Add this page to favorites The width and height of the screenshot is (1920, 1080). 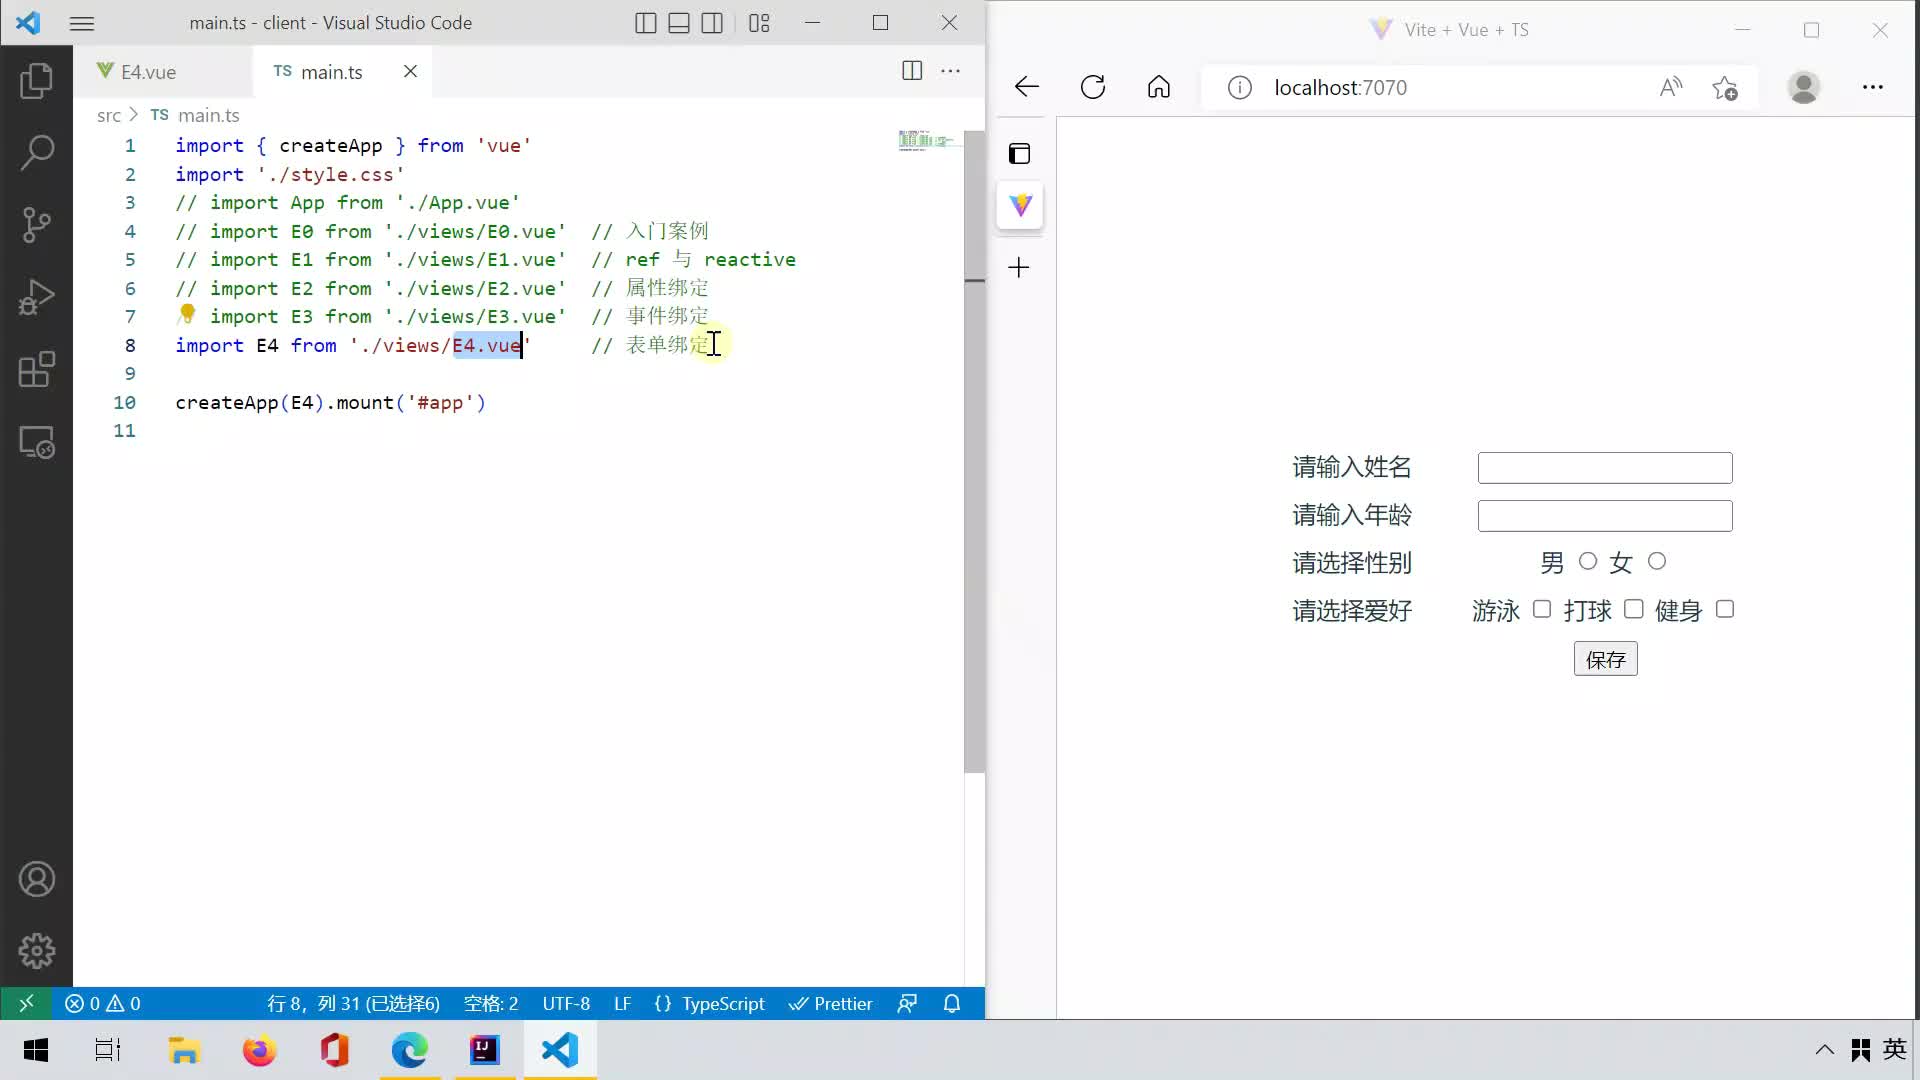[x=1725, y=88]
